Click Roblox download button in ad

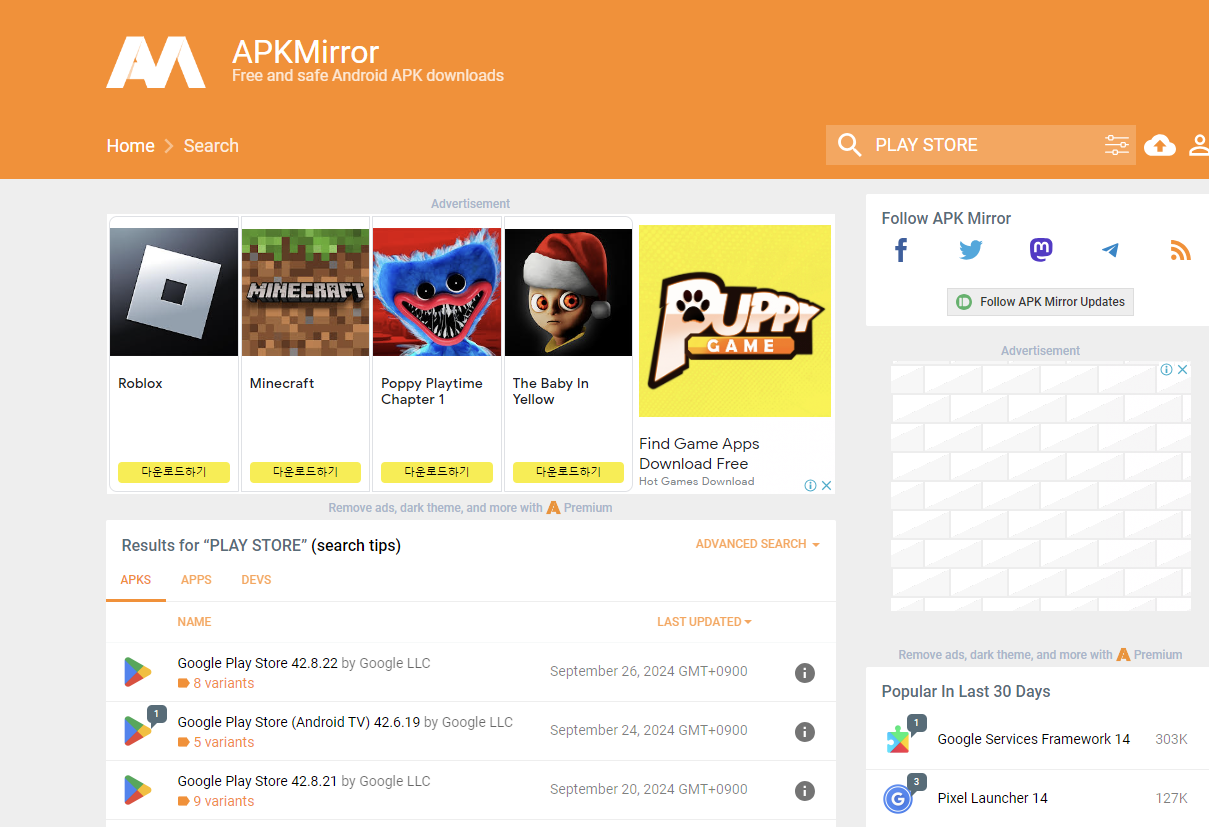coord(174,472)
